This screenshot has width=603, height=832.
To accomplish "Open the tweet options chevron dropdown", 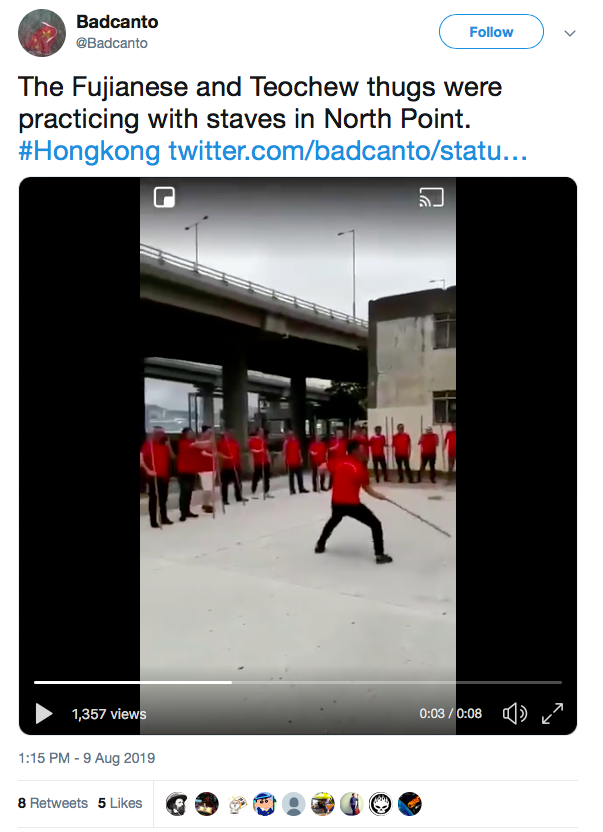I will click(570, 33).
